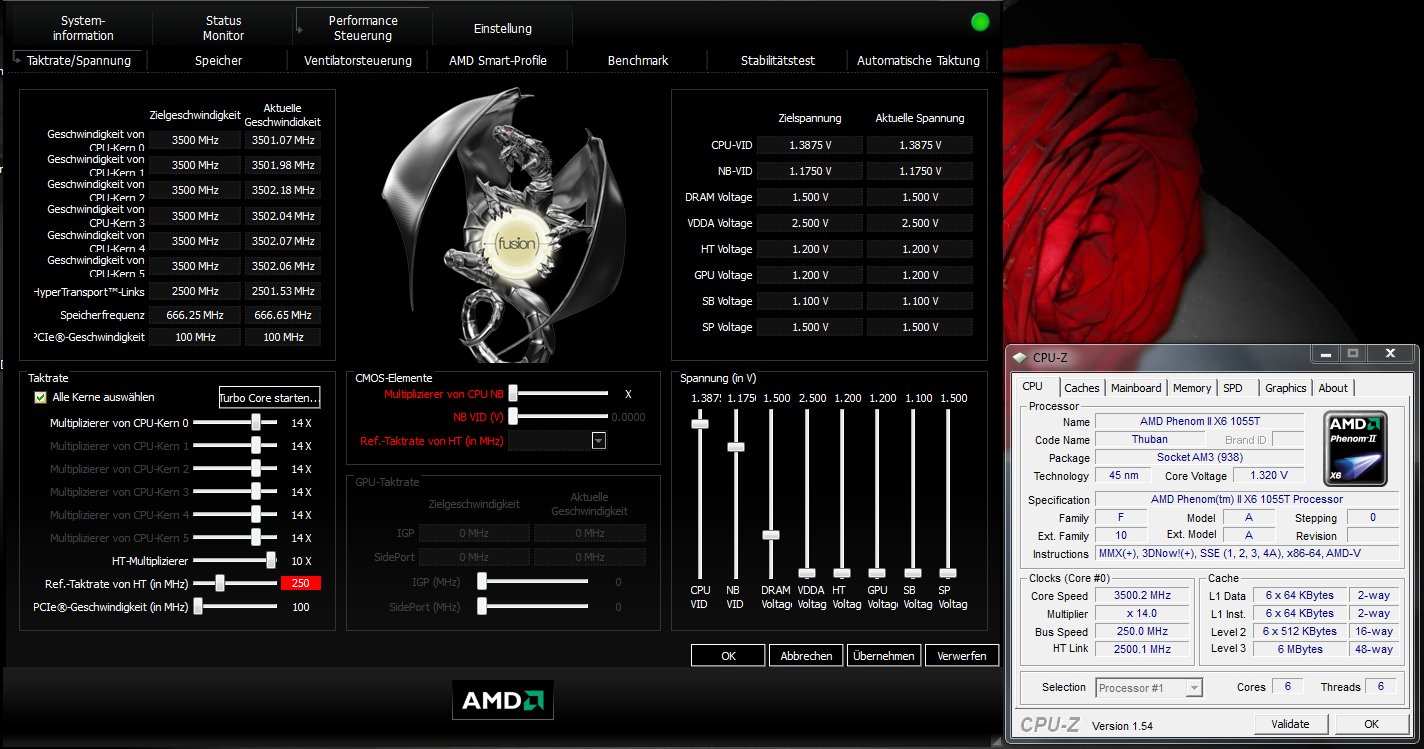Adjust the CPU VID voltage slider

pos(700,424)
